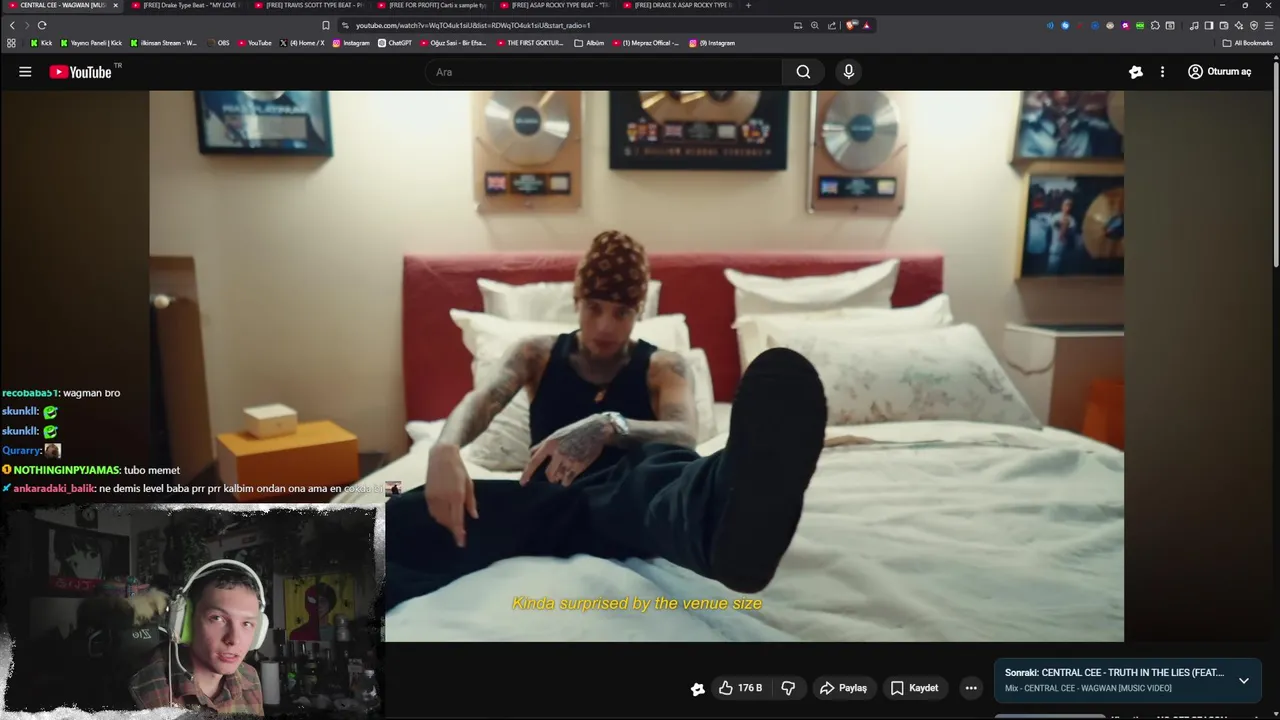The width and height of the screenshot is (1280, 720).
Task: Bookmark this page using address bar bookmark icon
Action: pyautogui.click(x=326, y=25)
